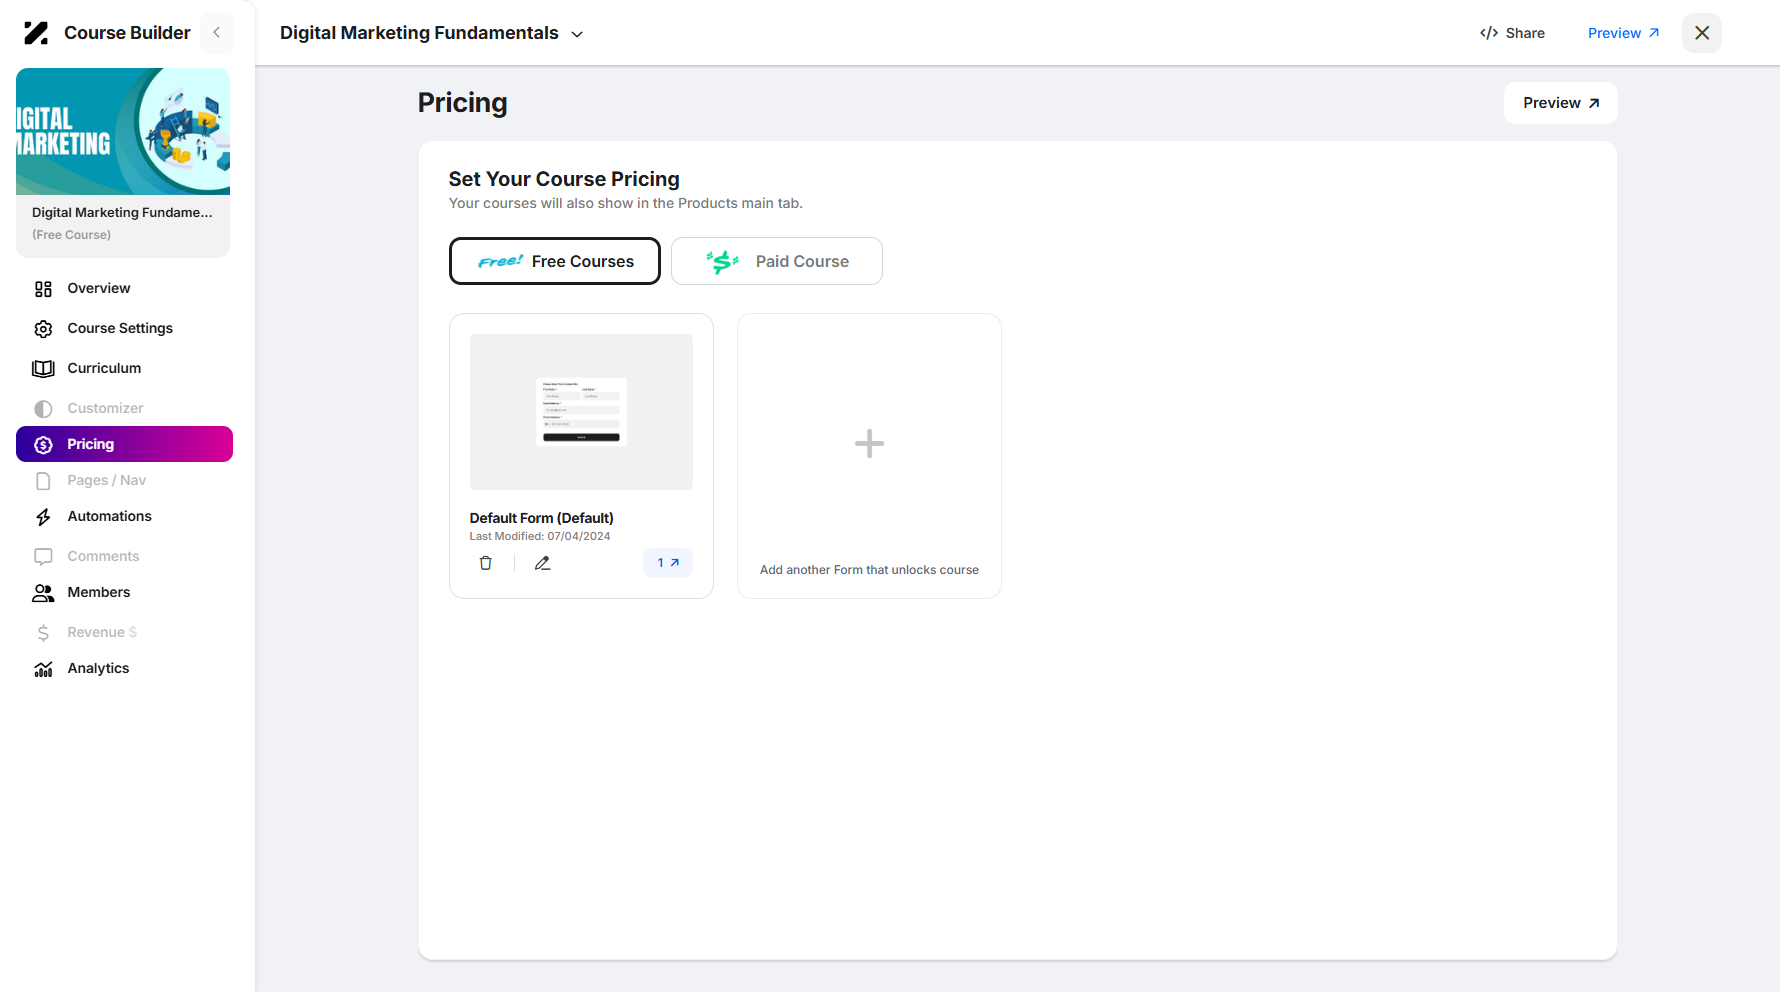The width and height of the screenshot is (1780, 992).
Task: Click the green dollar Paid Course icon
Action: point(723,262)
